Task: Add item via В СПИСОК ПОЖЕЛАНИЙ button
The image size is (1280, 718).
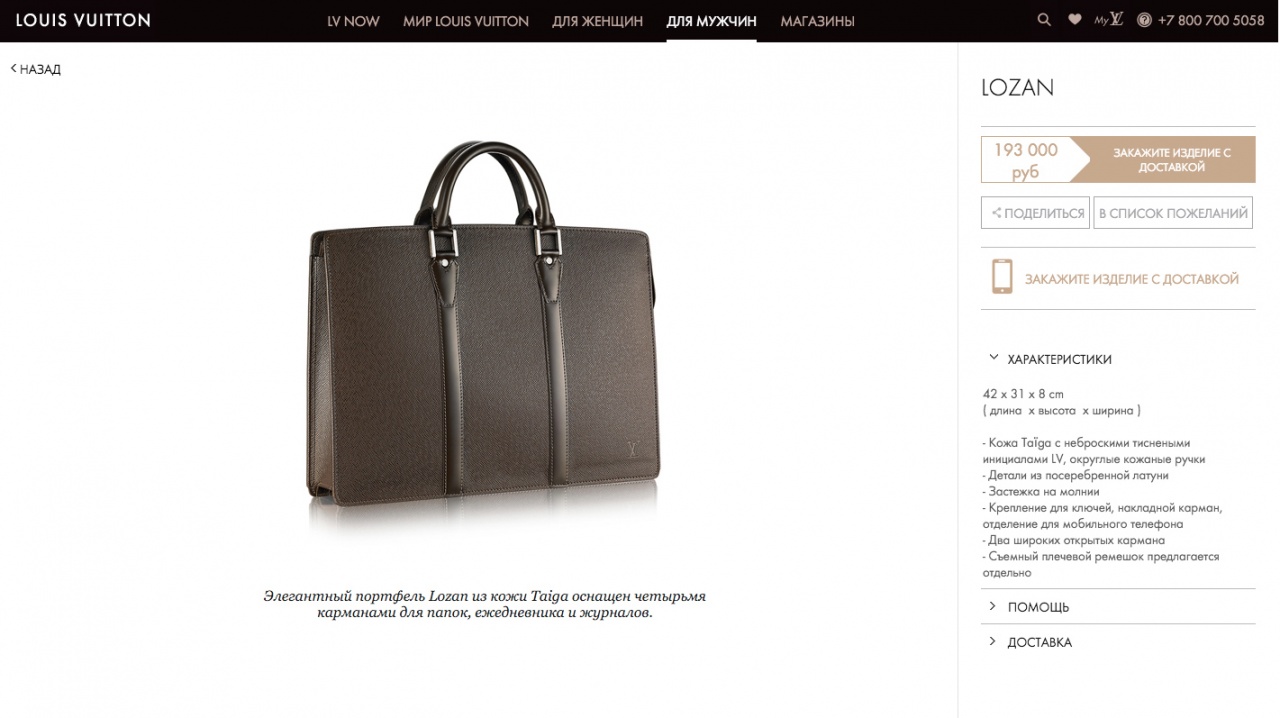Action: (x=1173, y=213)
